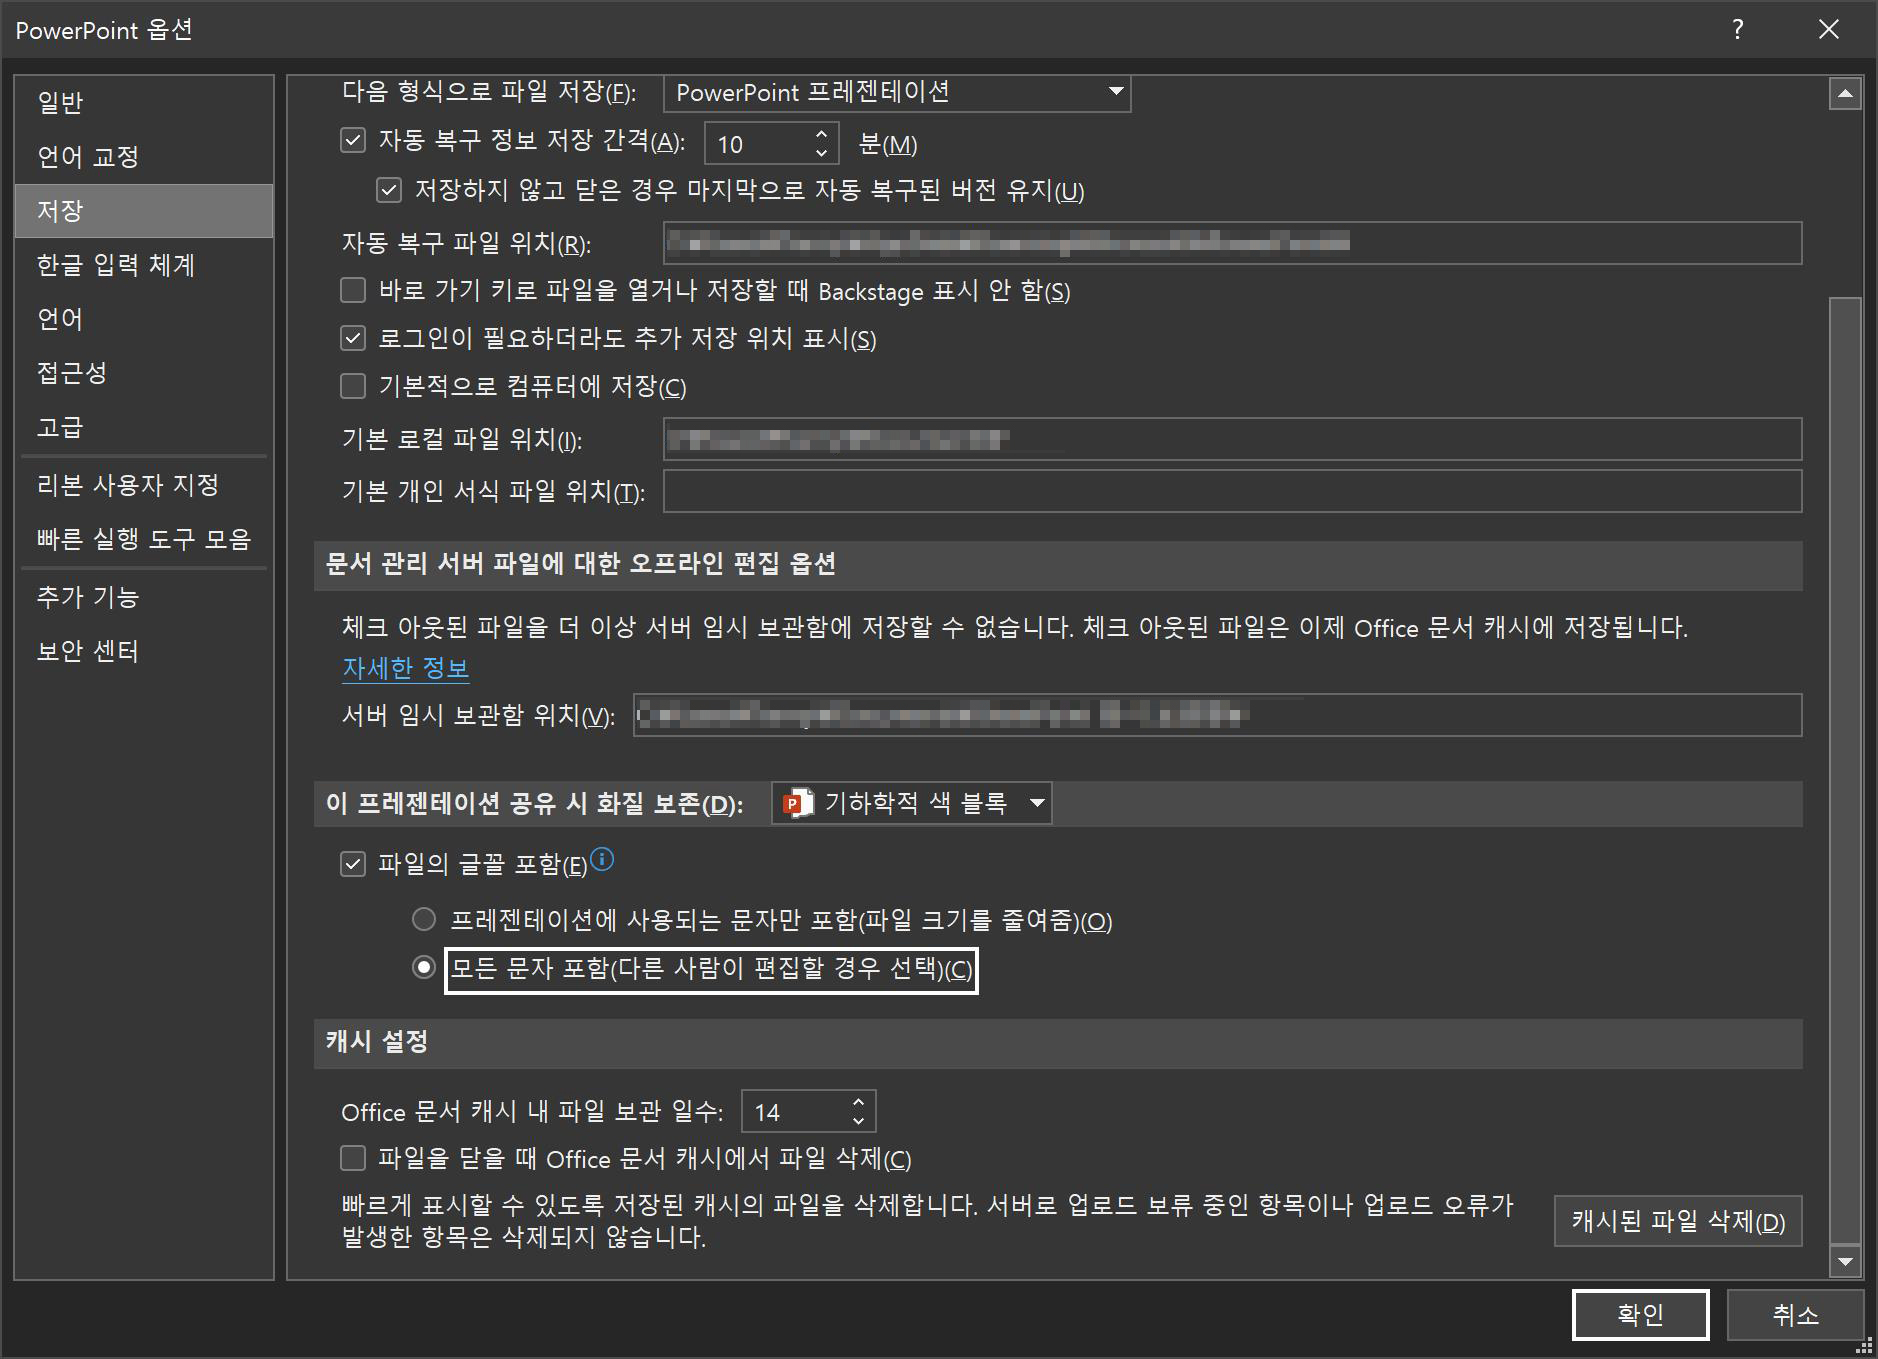Open the 접근성 options category
1878x1359 pixels.
[144, 372]
